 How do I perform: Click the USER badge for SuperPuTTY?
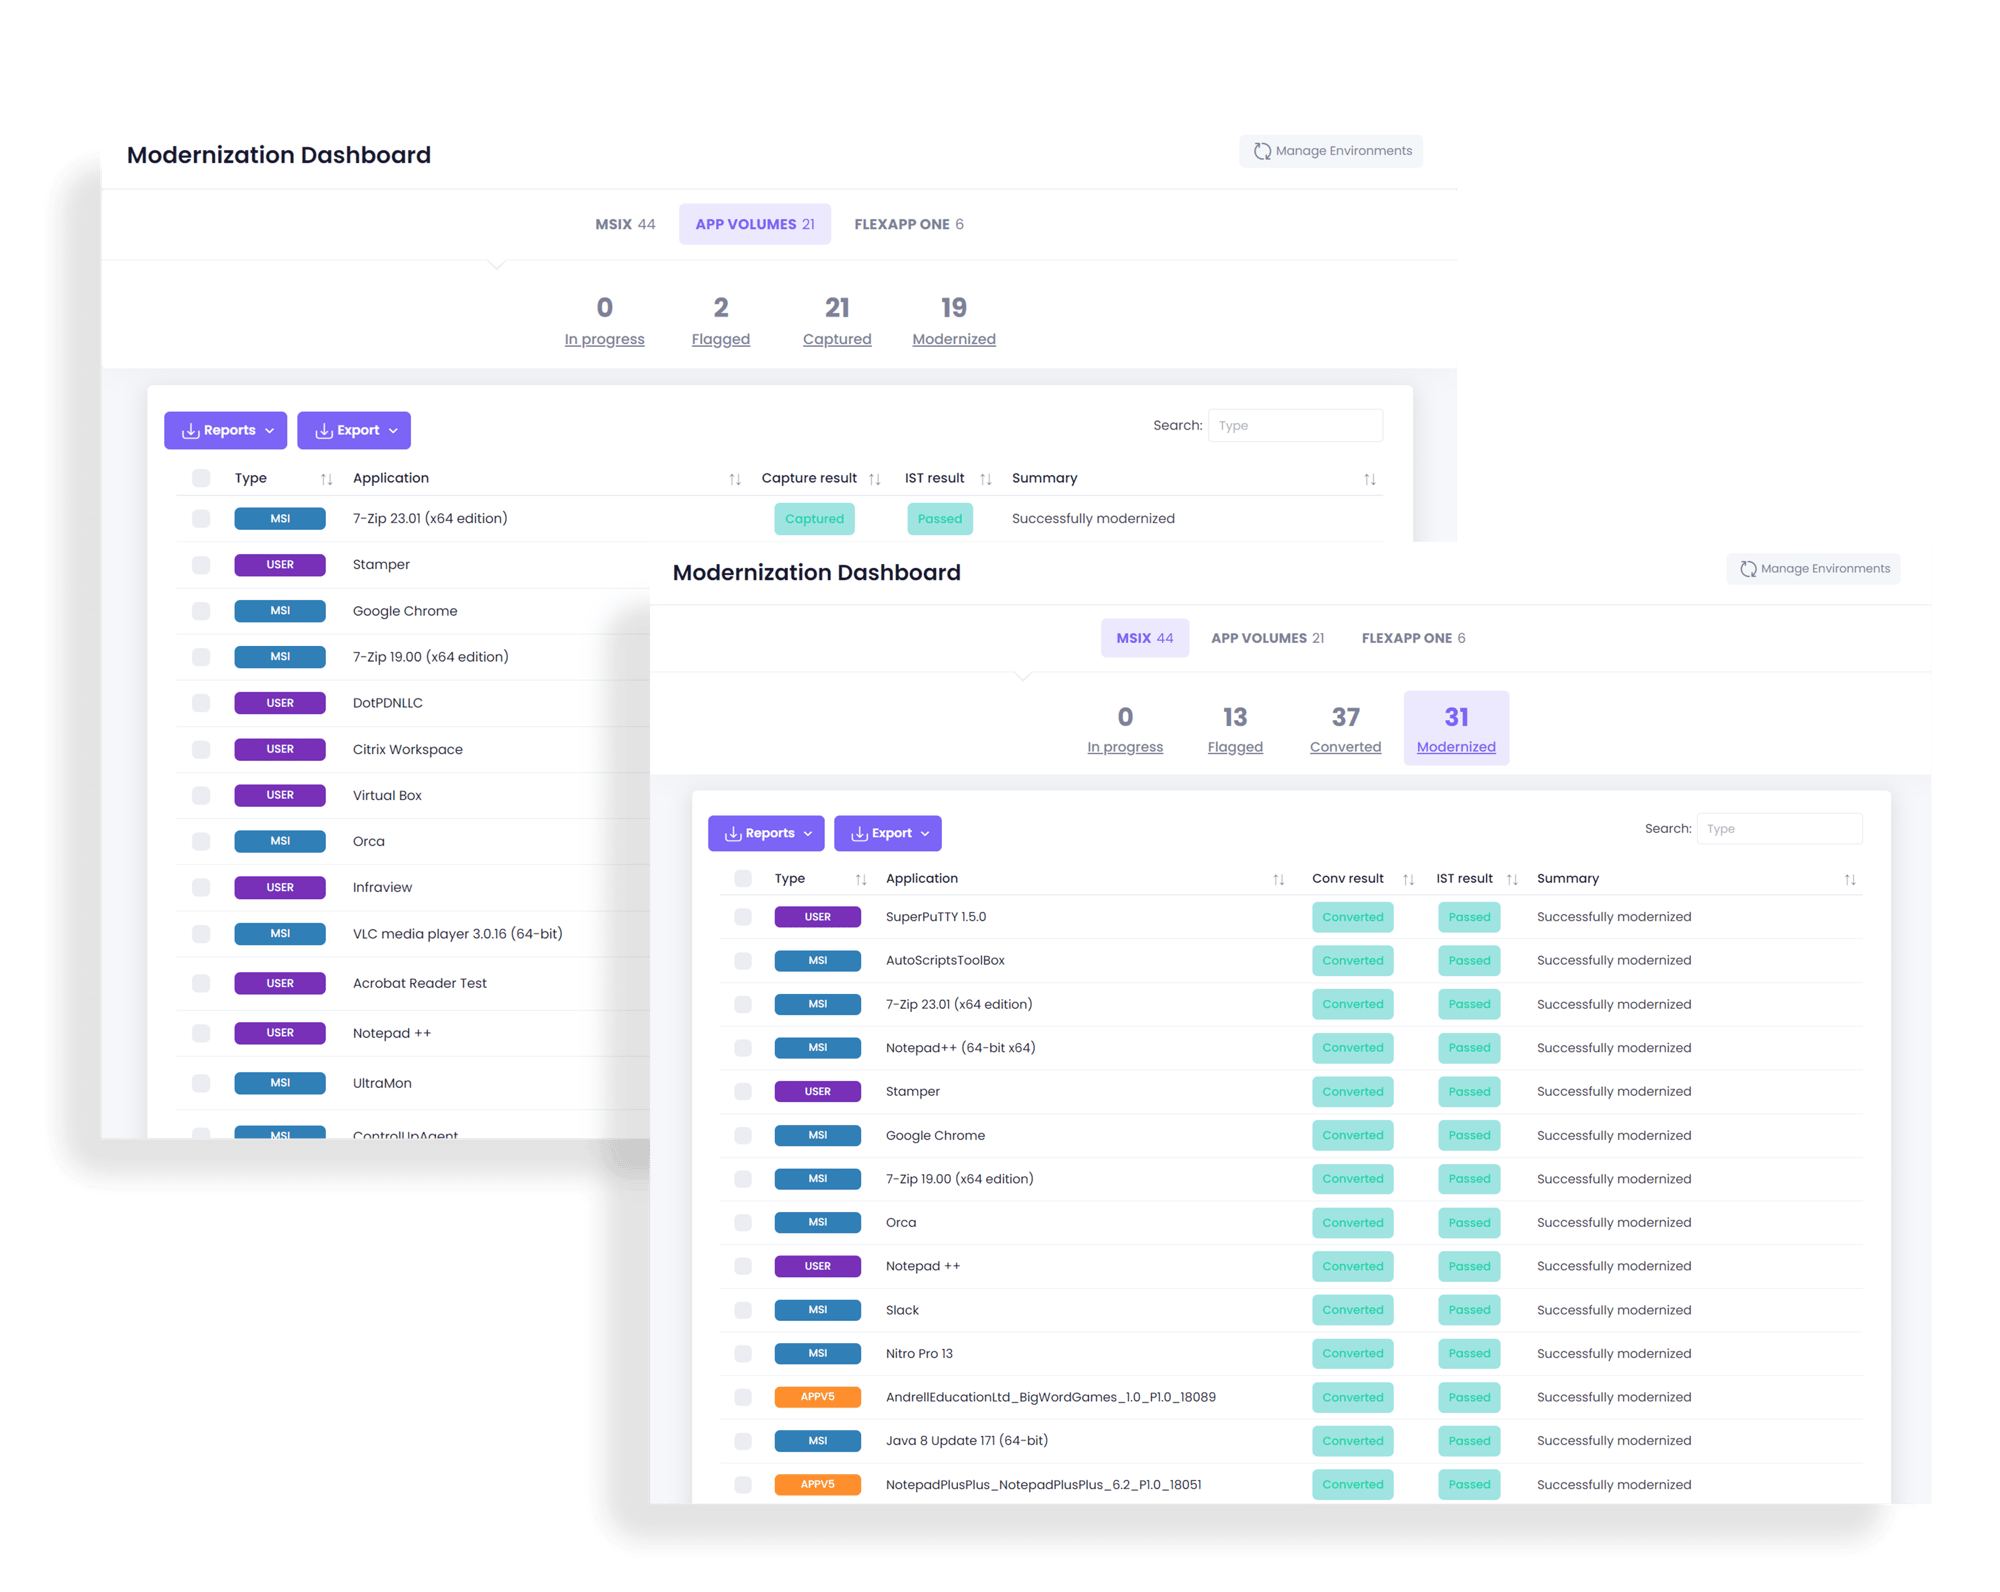tap(817, 917)
